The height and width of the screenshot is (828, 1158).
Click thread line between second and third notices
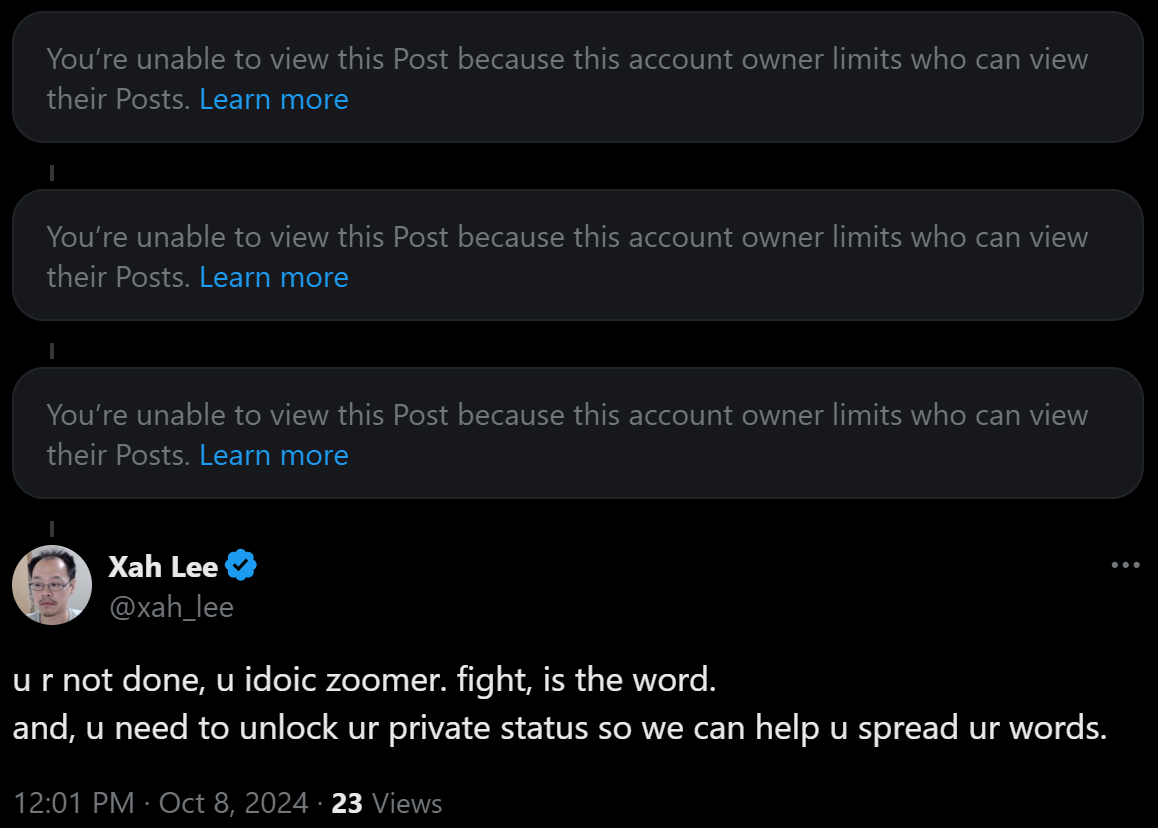(x=51, y=351)
